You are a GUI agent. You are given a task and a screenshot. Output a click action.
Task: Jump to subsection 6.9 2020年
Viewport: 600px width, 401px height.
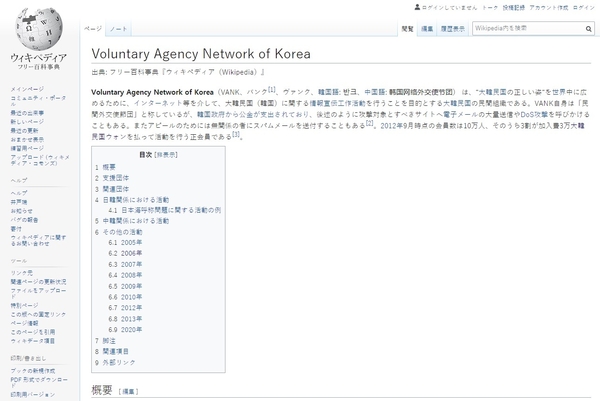pyautogui.click(x=125, y=329)
